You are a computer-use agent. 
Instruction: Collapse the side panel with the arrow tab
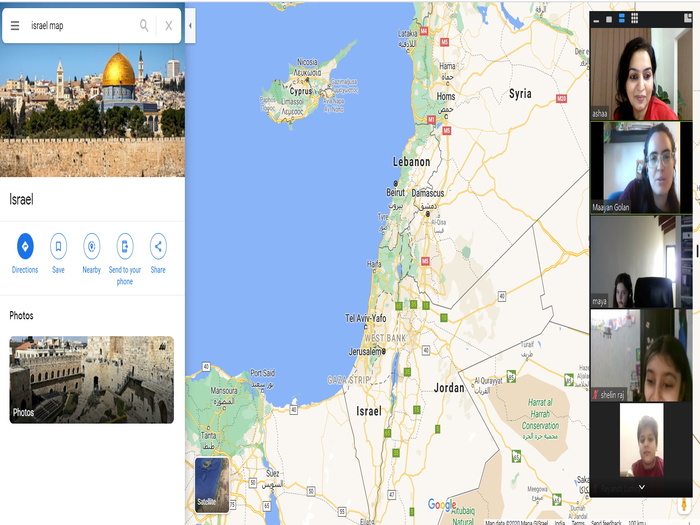pos(190,25)
